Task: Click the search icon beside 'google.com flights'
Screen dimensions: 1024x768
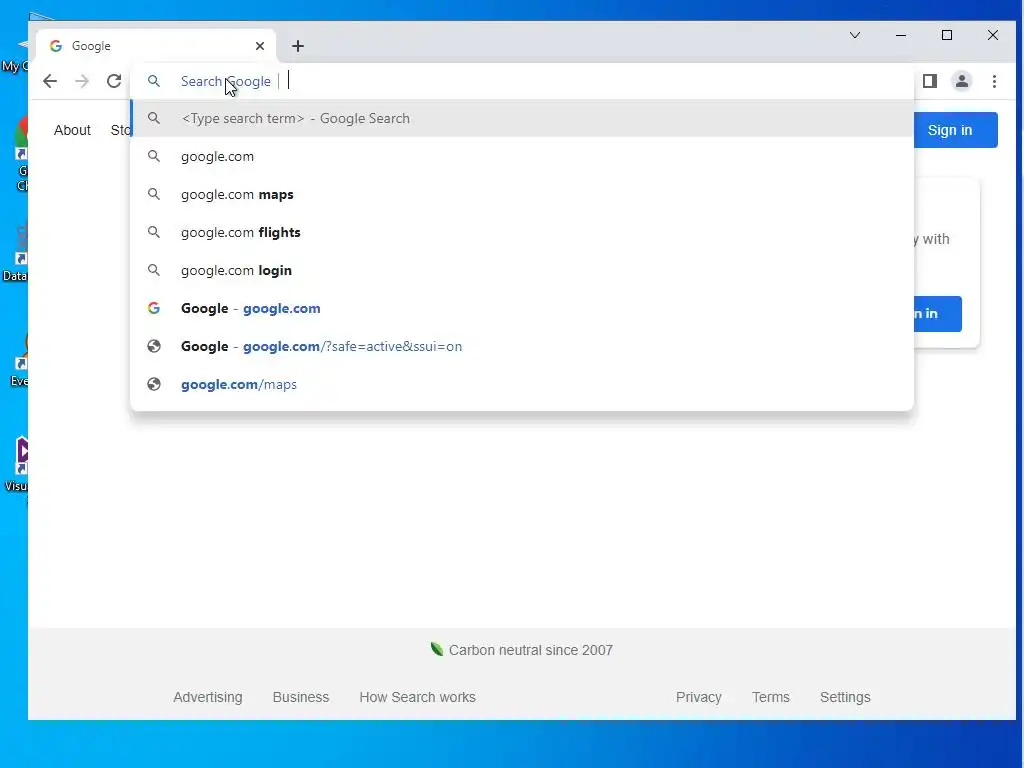Action: 153,232
